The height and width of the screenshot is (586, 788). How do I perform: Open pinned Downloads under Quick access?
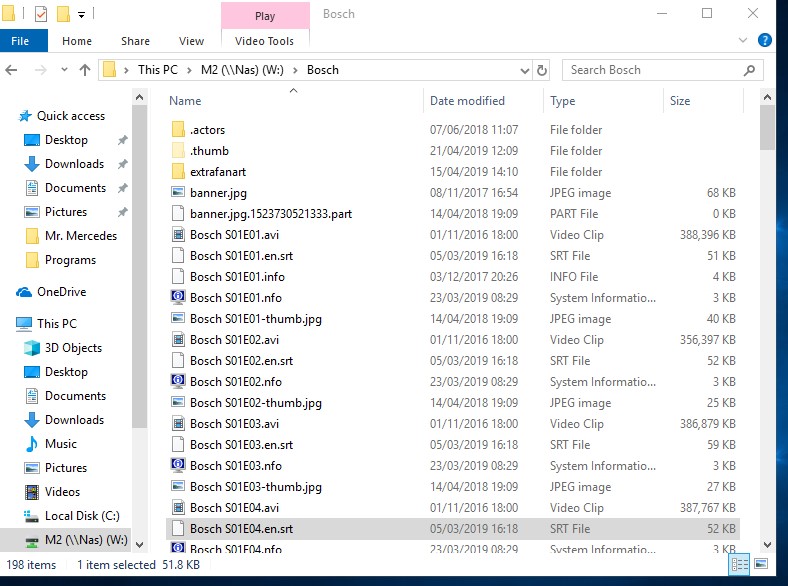click(x=74, y=164)
